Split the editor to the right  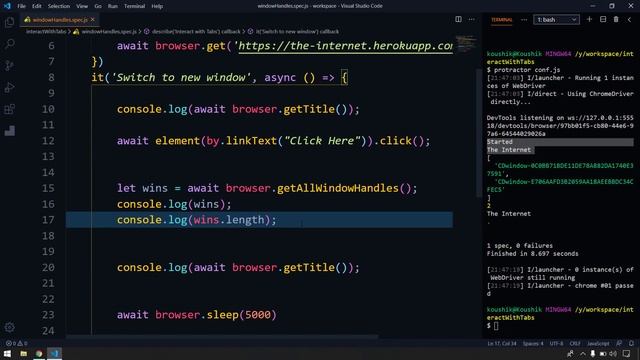(458, 19)
